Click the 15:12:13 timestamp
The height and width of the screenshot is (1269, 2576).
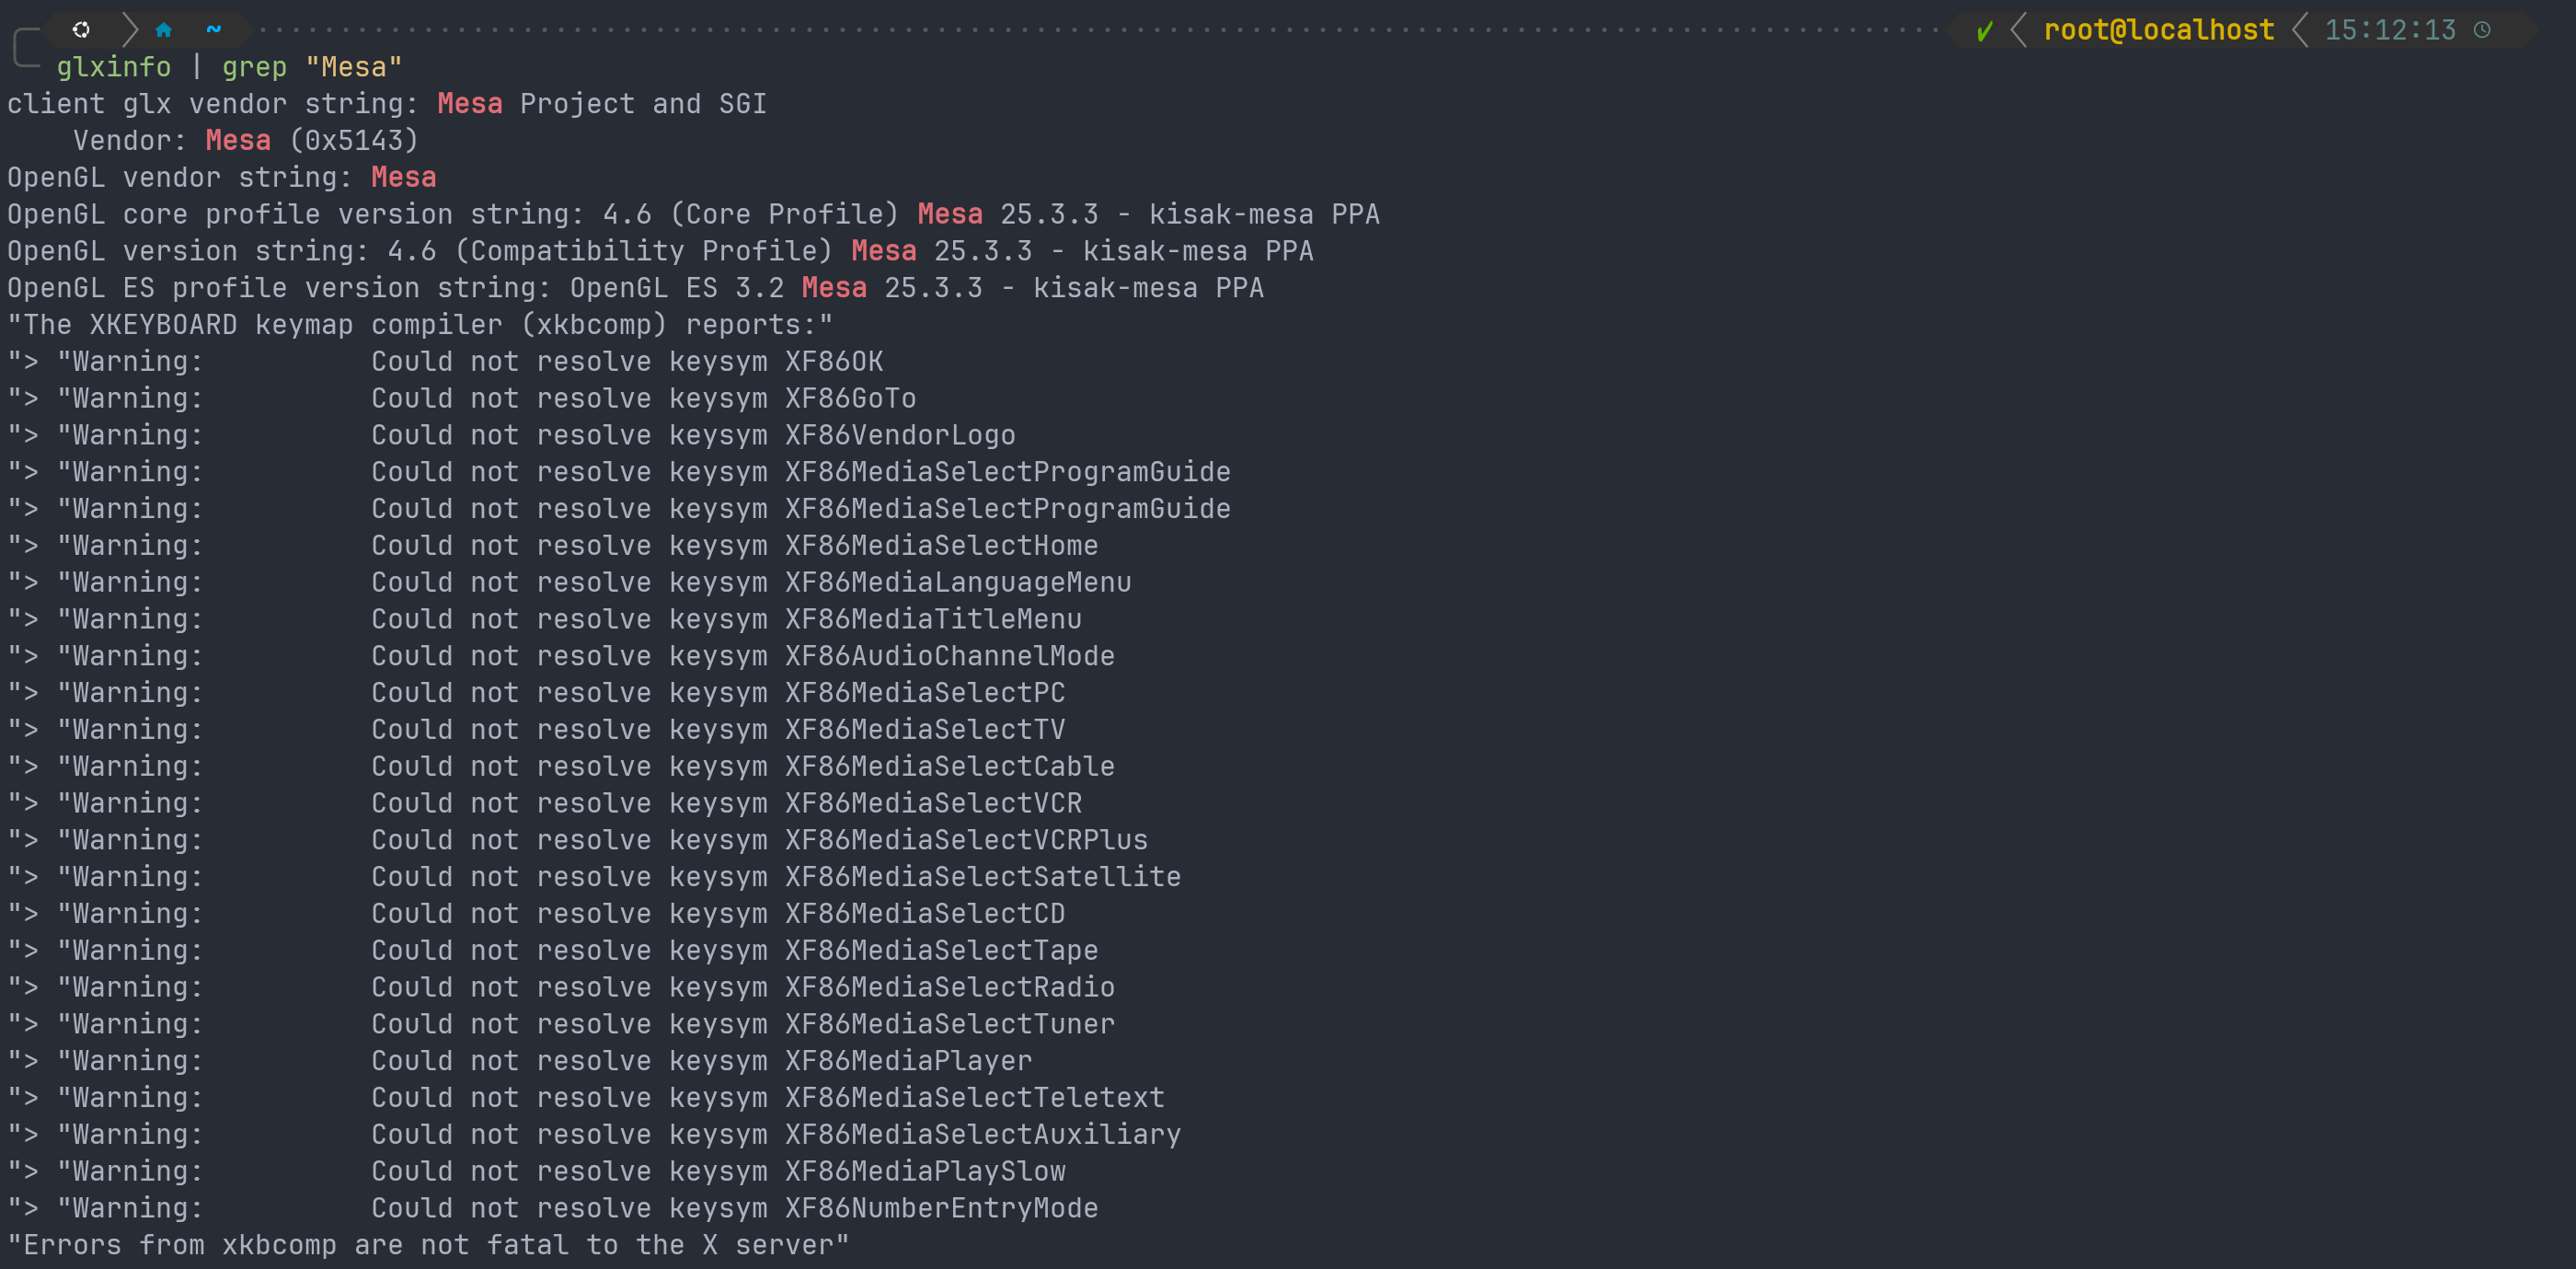pos(2389,30)
